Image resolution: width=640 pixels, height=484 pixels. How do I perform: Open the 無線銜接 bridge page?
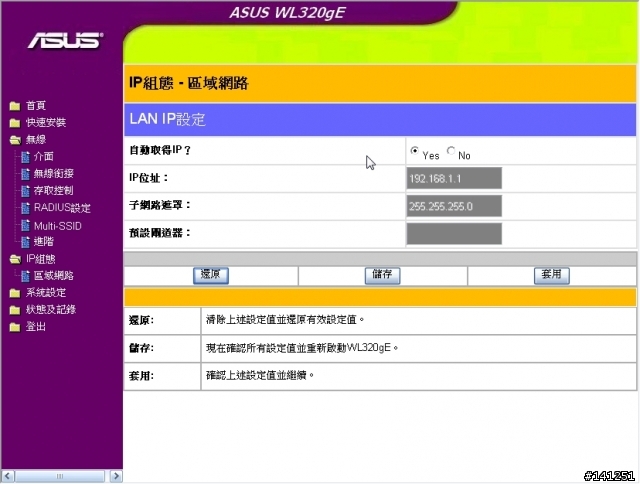point(53,173)
